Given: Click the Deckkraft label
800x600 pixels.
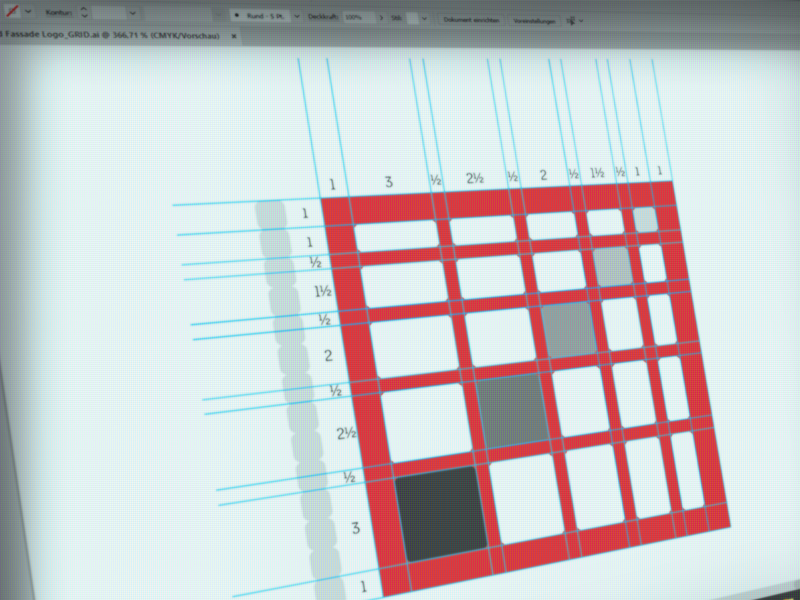Looking at the screenshot, I should tap(321, 17).
